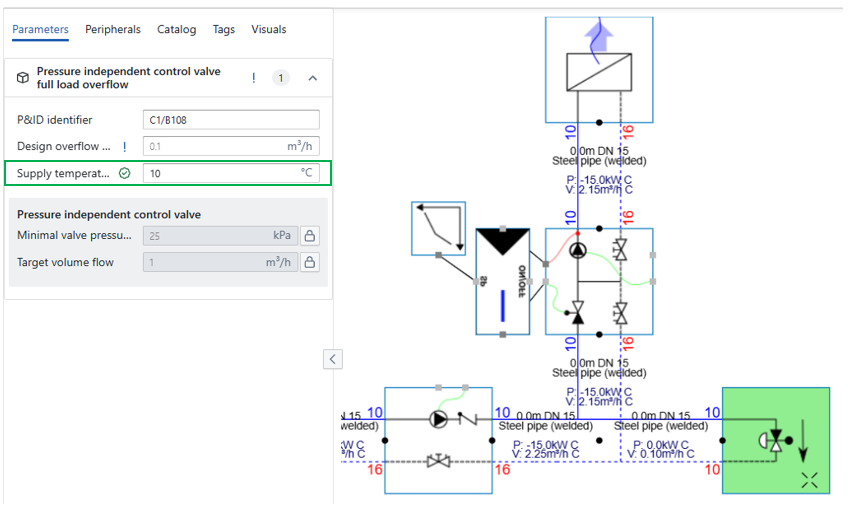Open the Catalog tab
The height and width of the screenshot is (512, 848).
click(x=177, y=30)
